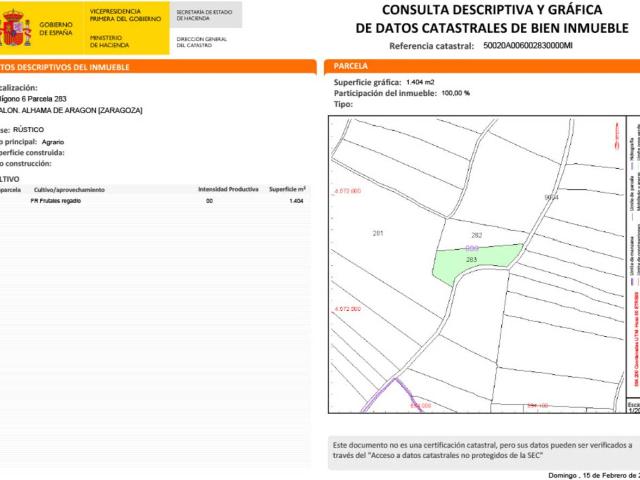Click parcel 282 label on the map
Screen dimensions: 640x480
point(477,236)
